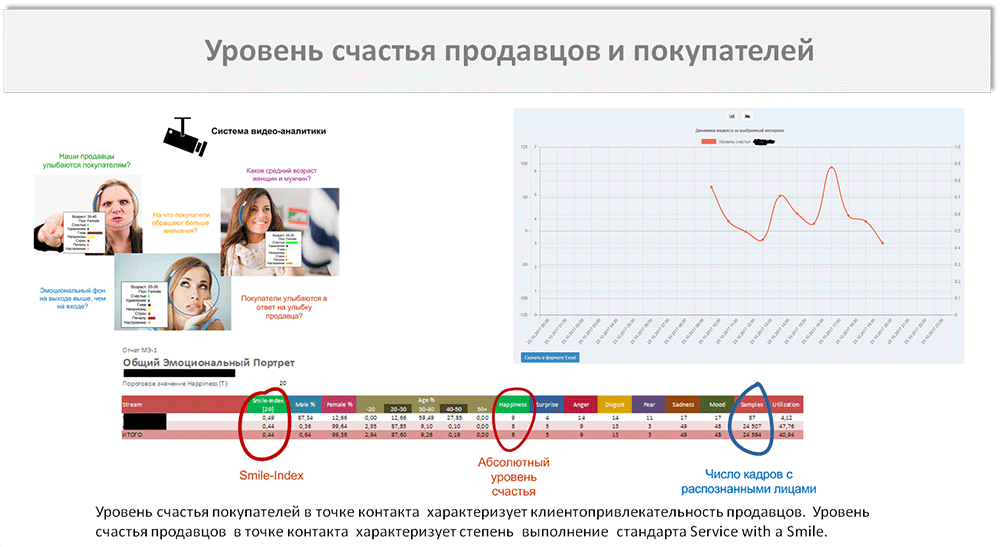
Task: Click the Happiness column header
Action: click(x=512, y=405)
